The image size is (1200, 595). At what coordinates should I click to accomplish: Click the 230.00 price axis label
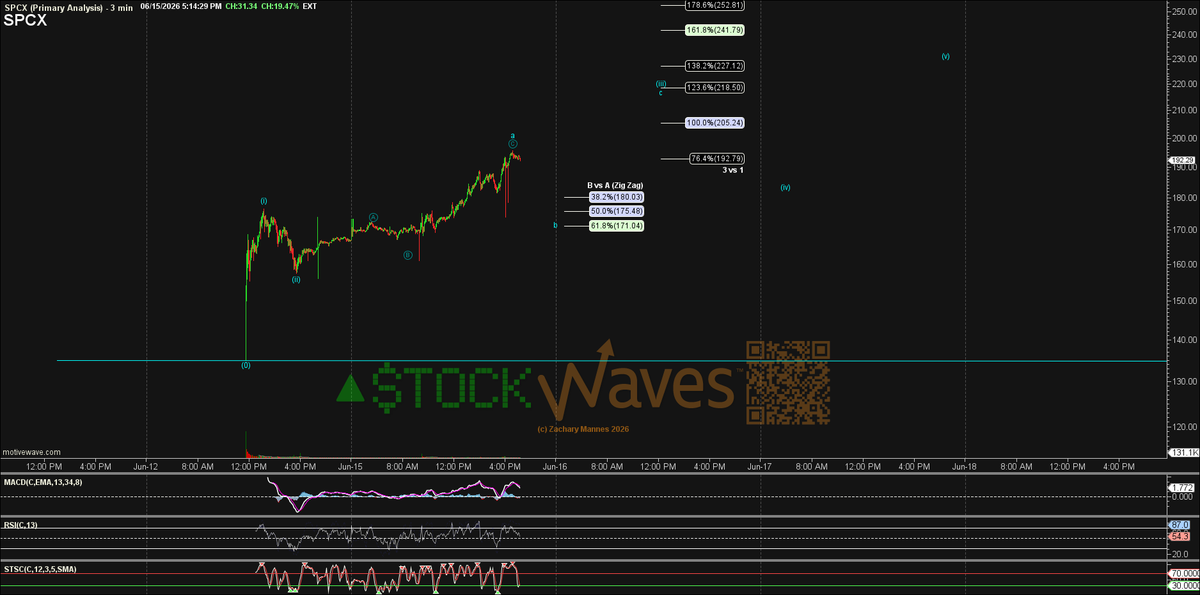coord(1183,59)
